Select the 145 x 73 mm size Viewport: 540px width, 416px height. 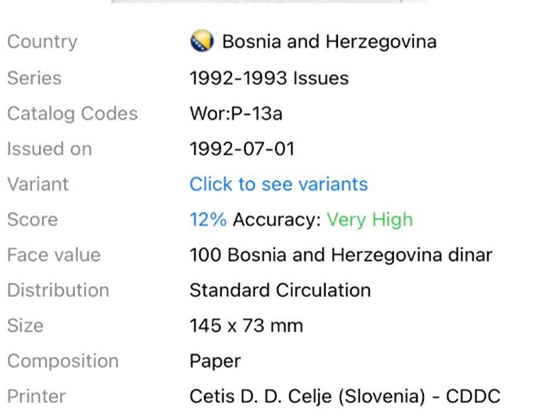(x=246, y=326)
